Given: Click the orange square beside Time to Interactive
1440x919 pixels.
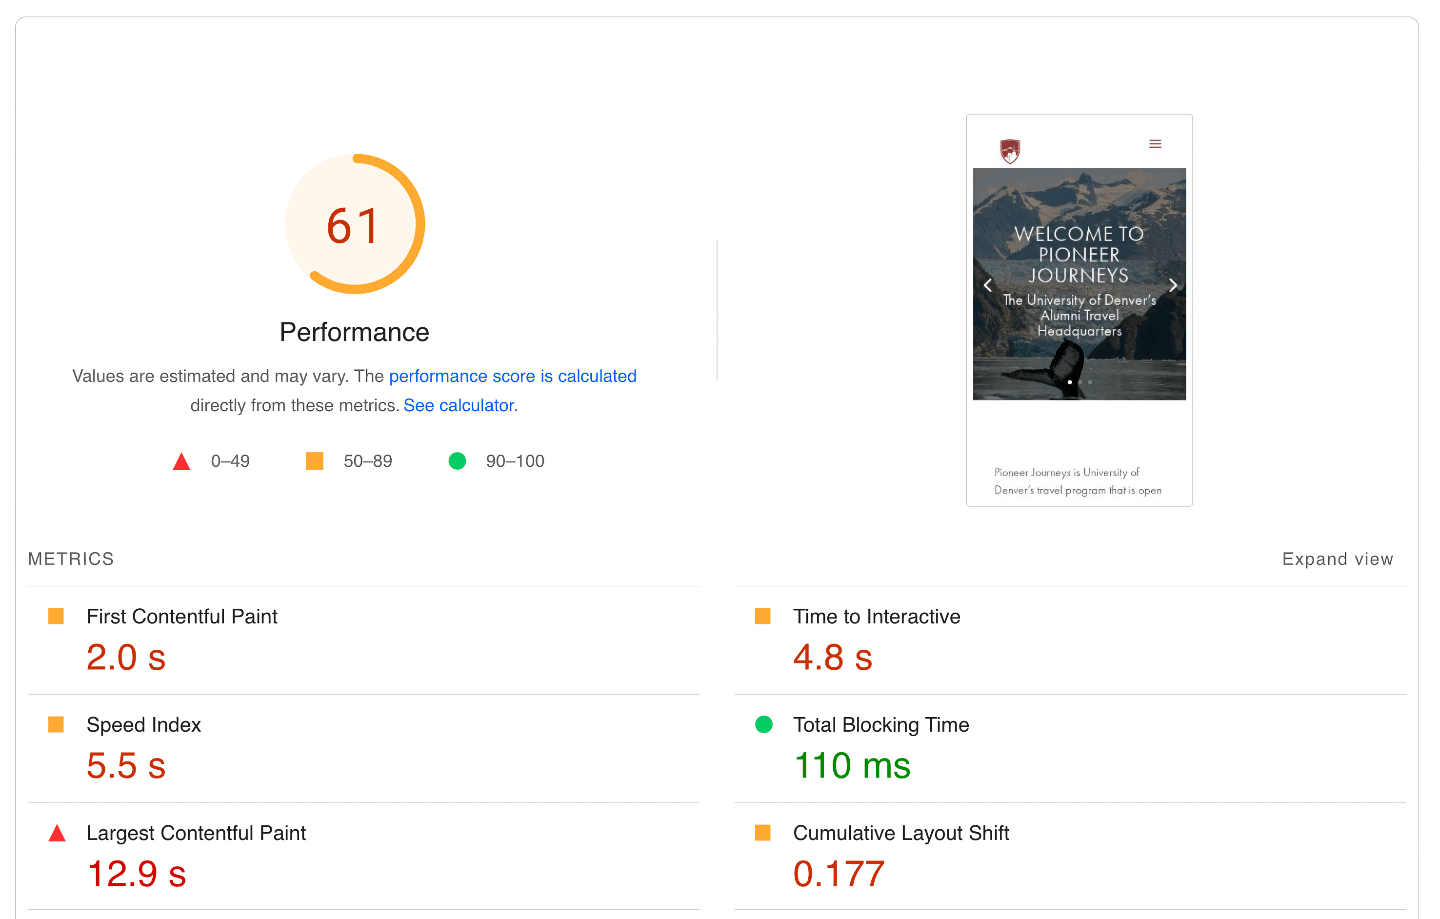Looking at the screenshot, I should pos(763,617).
